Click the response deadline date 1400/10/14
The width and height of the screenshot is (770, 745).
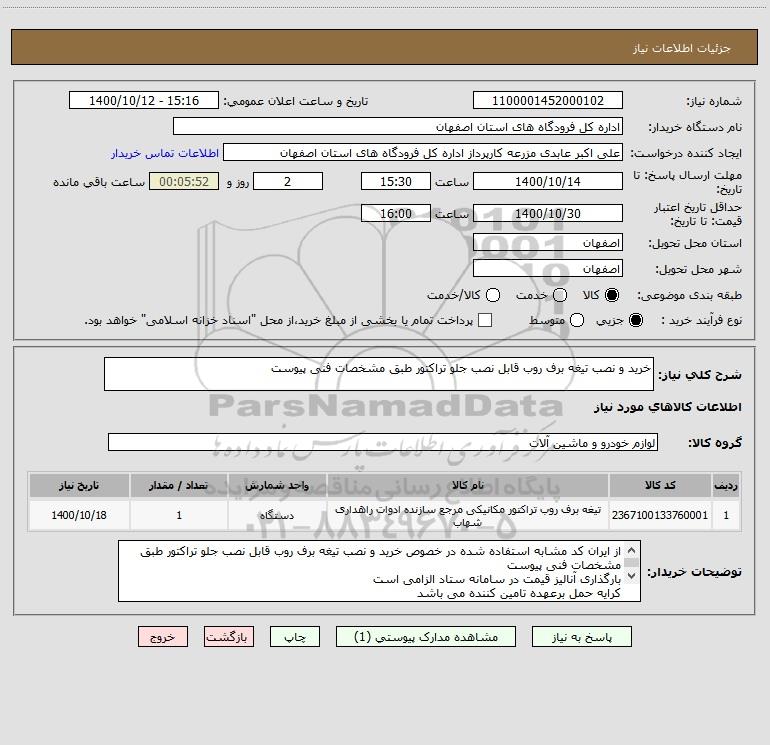coord(548,181)
